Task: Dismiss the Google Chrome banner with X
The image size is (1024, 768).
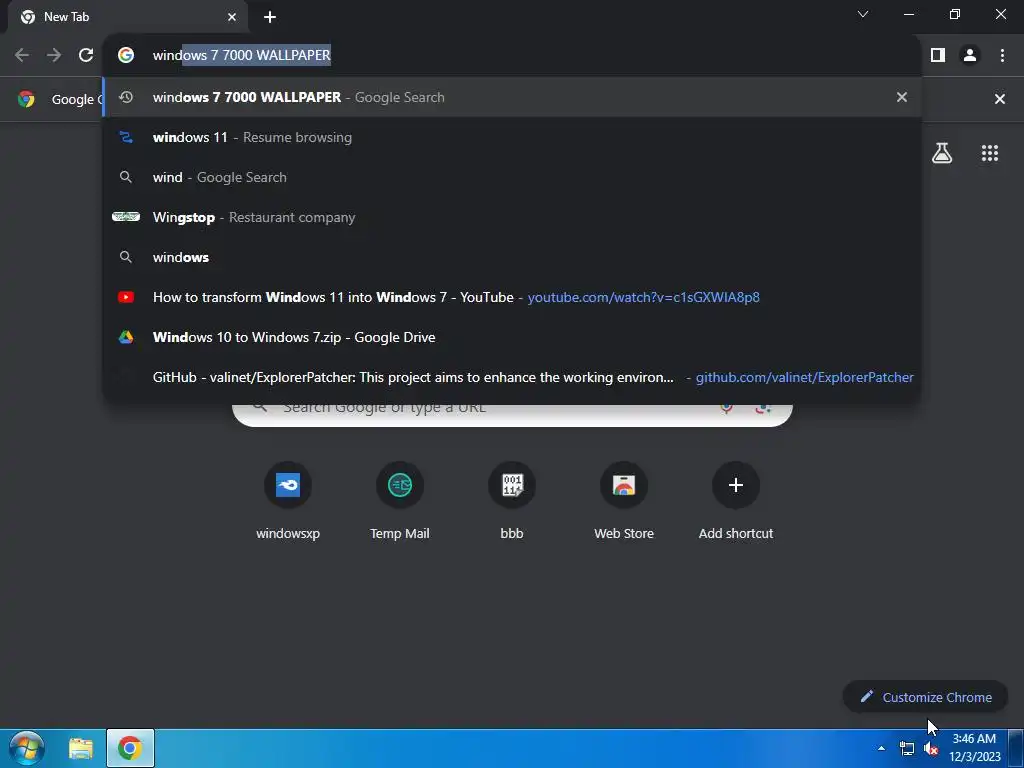Action: click(x=1000, y=99)
